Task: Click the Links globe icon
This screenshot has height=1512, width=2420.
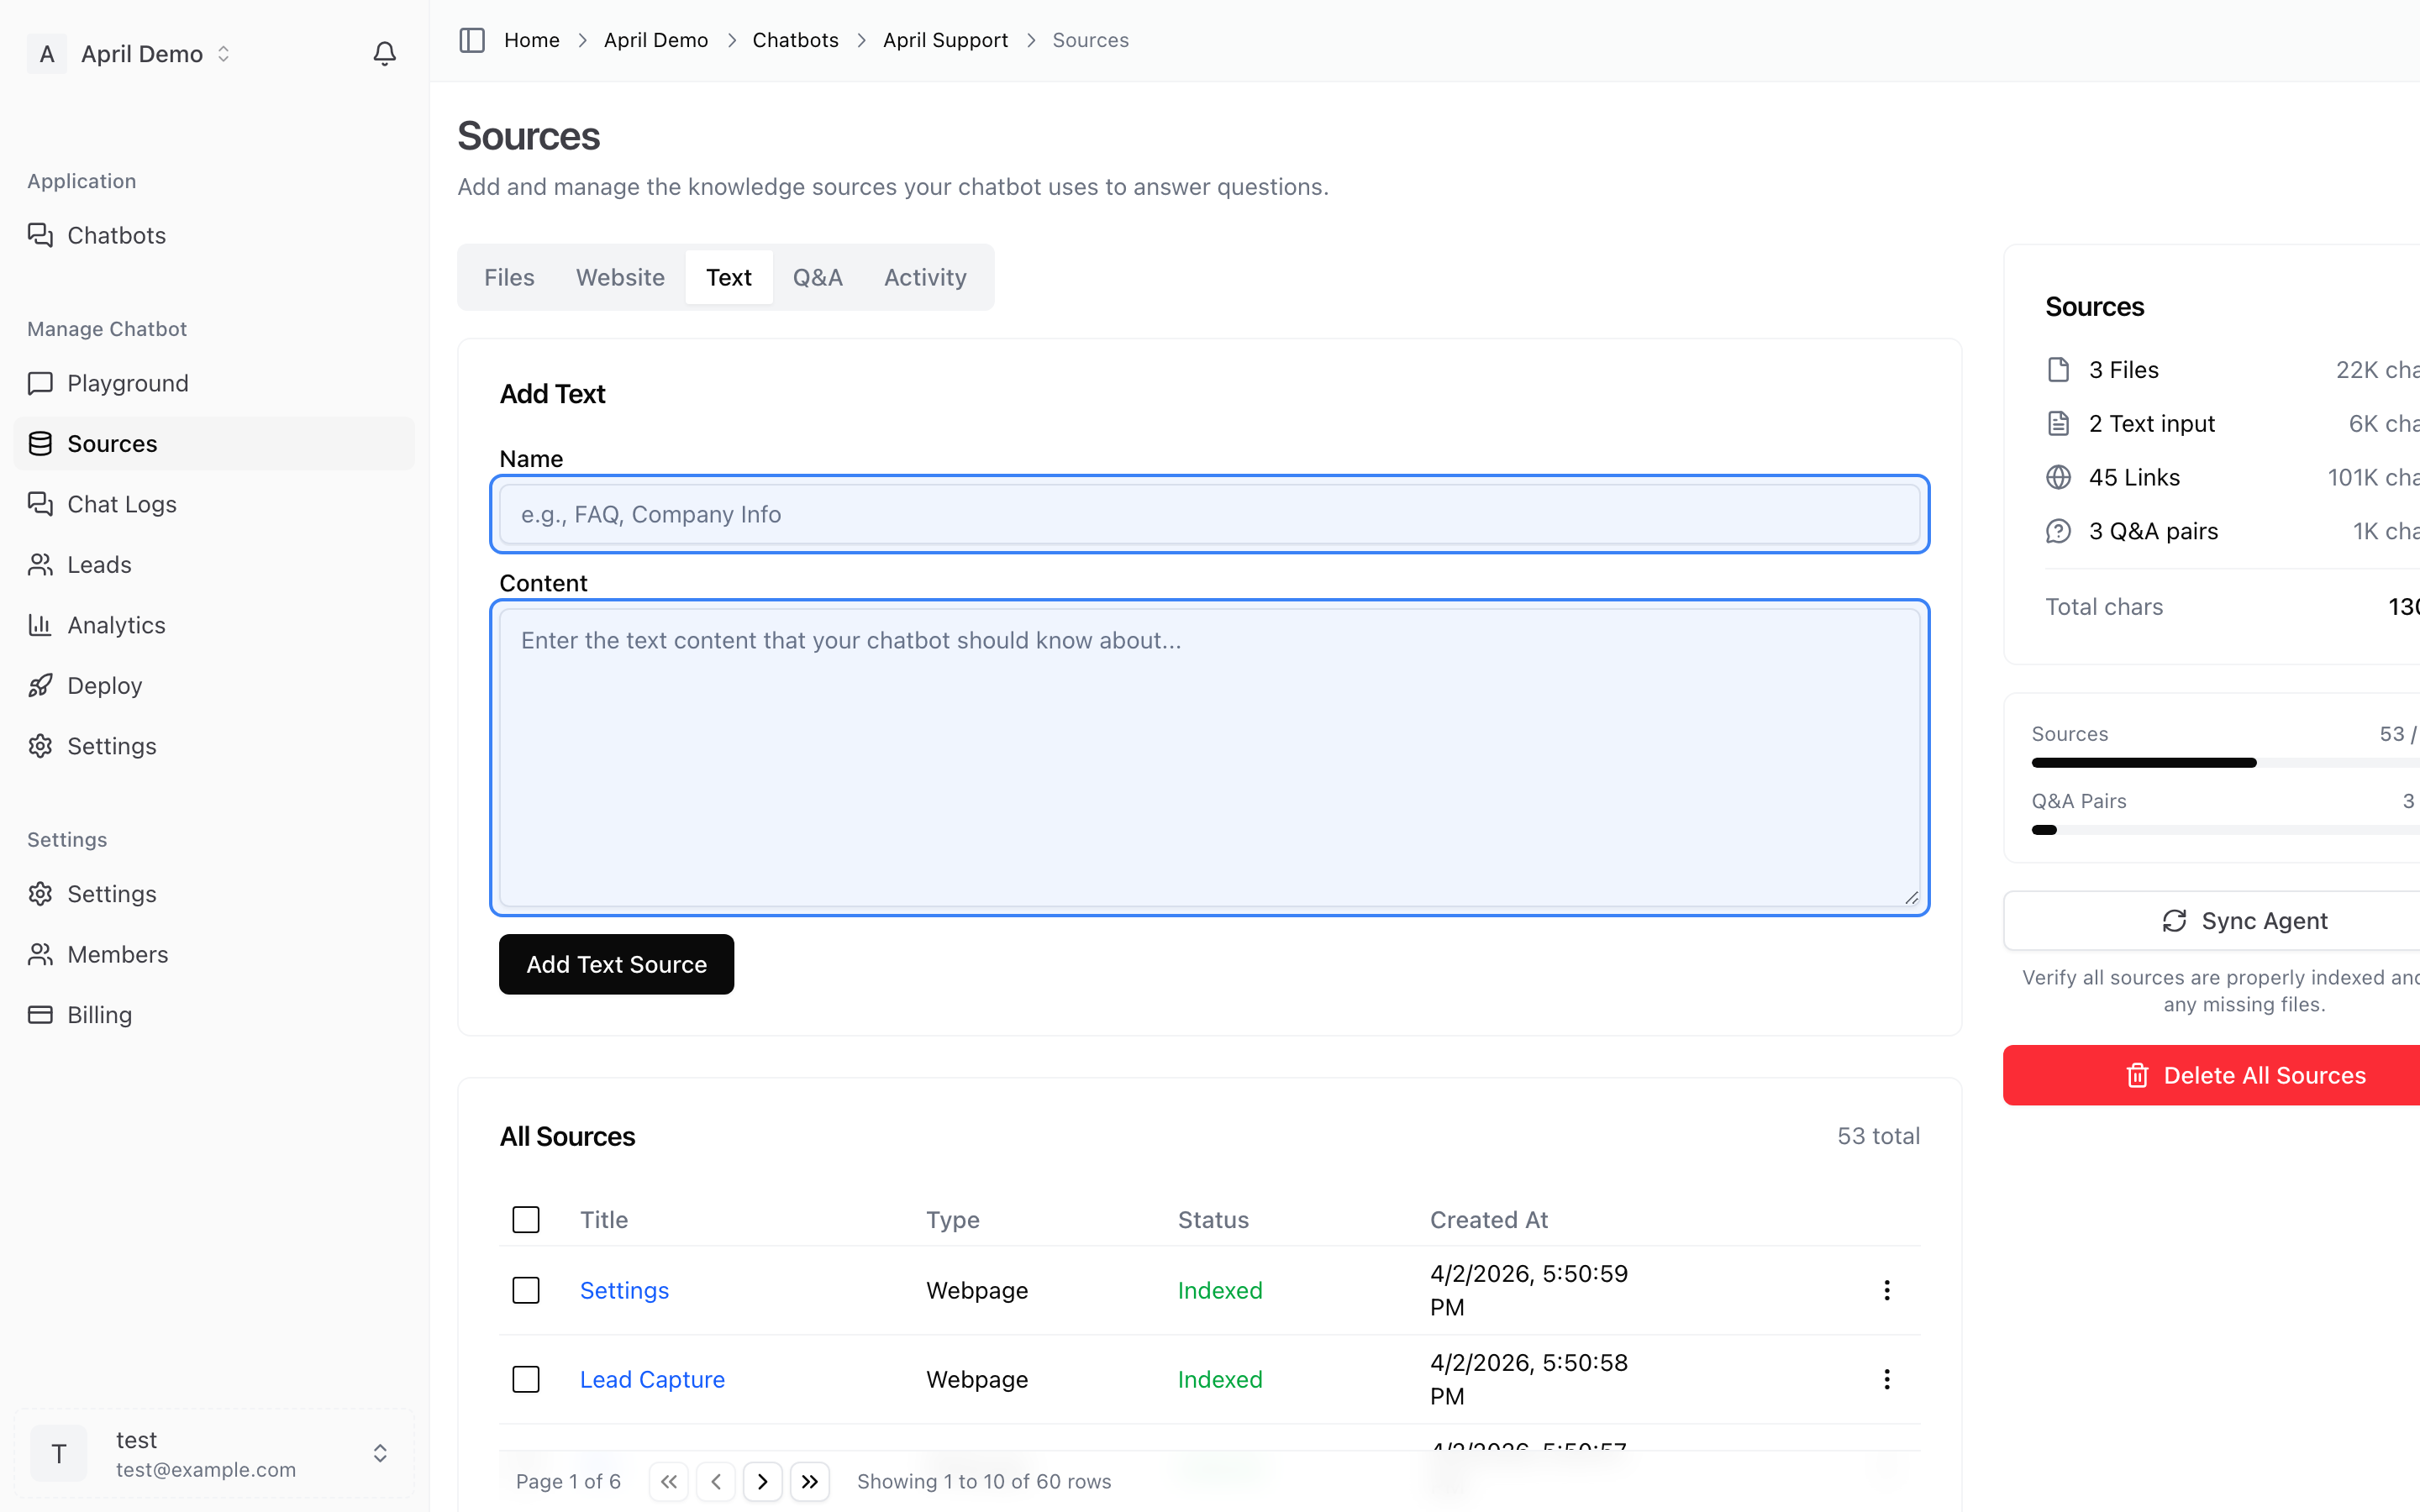Action: click(x=2058, y=478)
